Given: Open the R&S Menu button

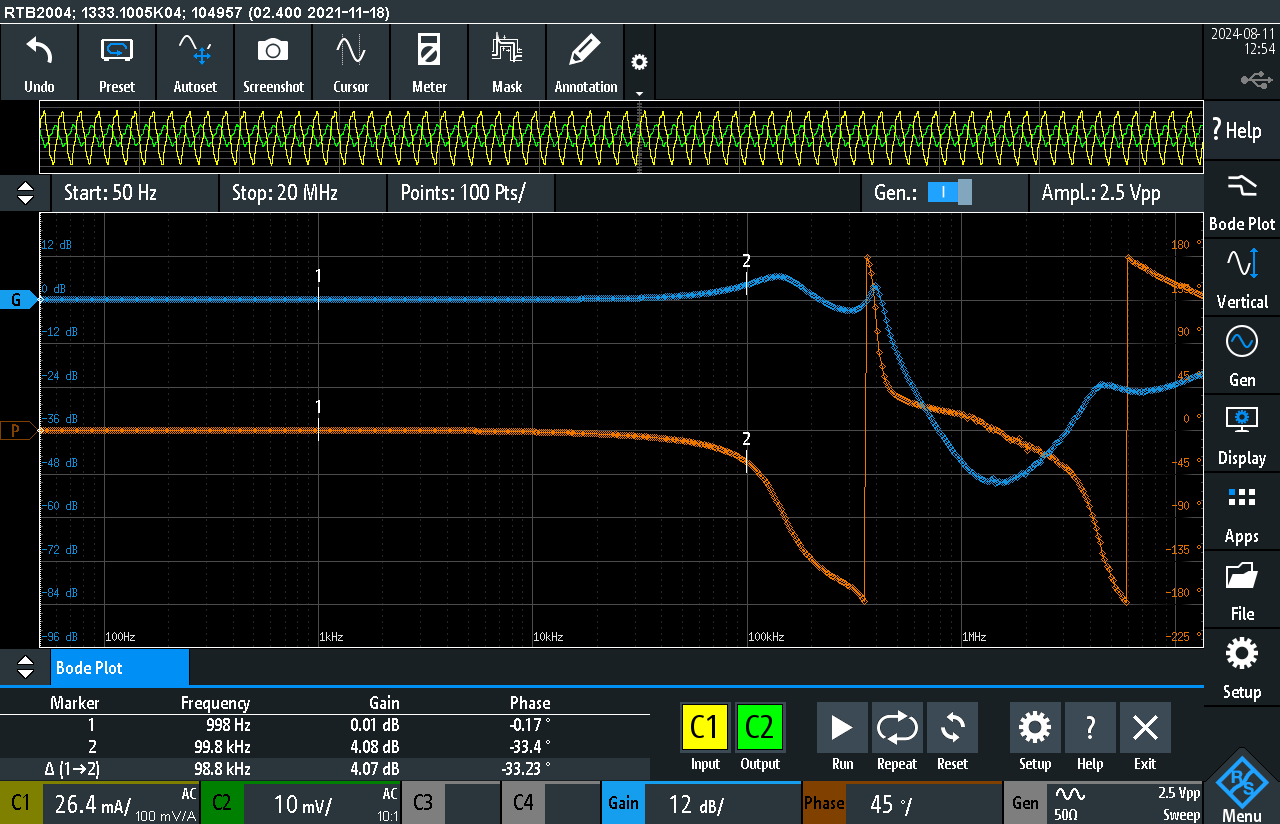Looking at the screenshot, I should [1241, 788].
